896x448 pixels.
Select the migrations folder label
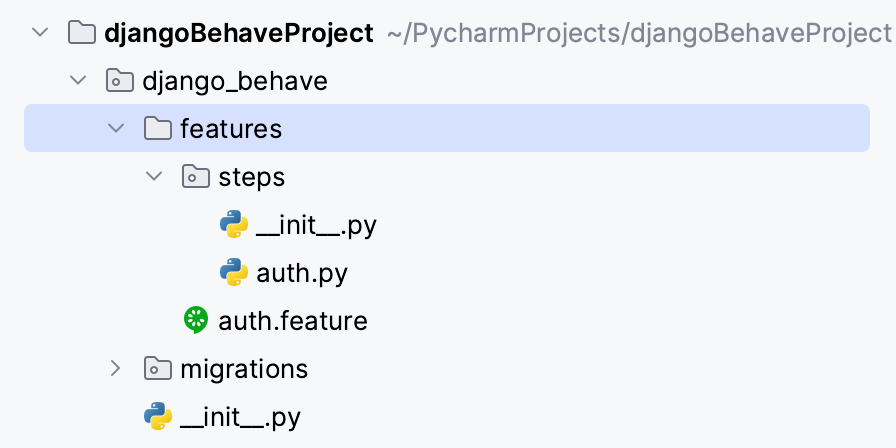pos(243,369)
